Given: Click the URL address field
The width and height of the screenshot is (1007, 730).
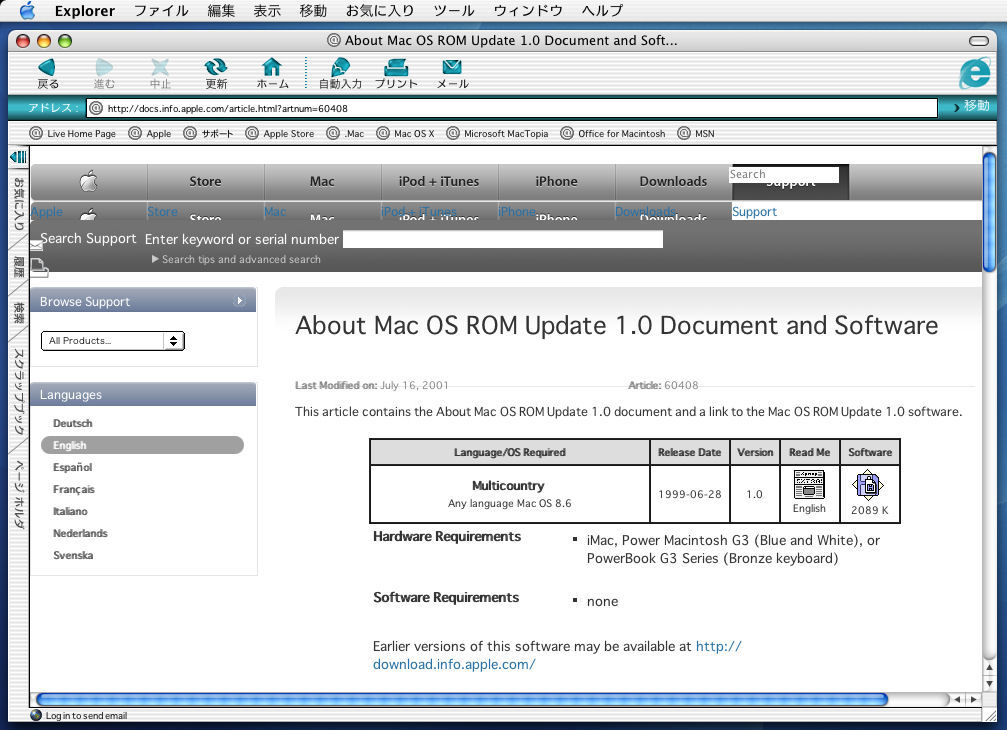Looking at the screenshot, I should point(512,108).
